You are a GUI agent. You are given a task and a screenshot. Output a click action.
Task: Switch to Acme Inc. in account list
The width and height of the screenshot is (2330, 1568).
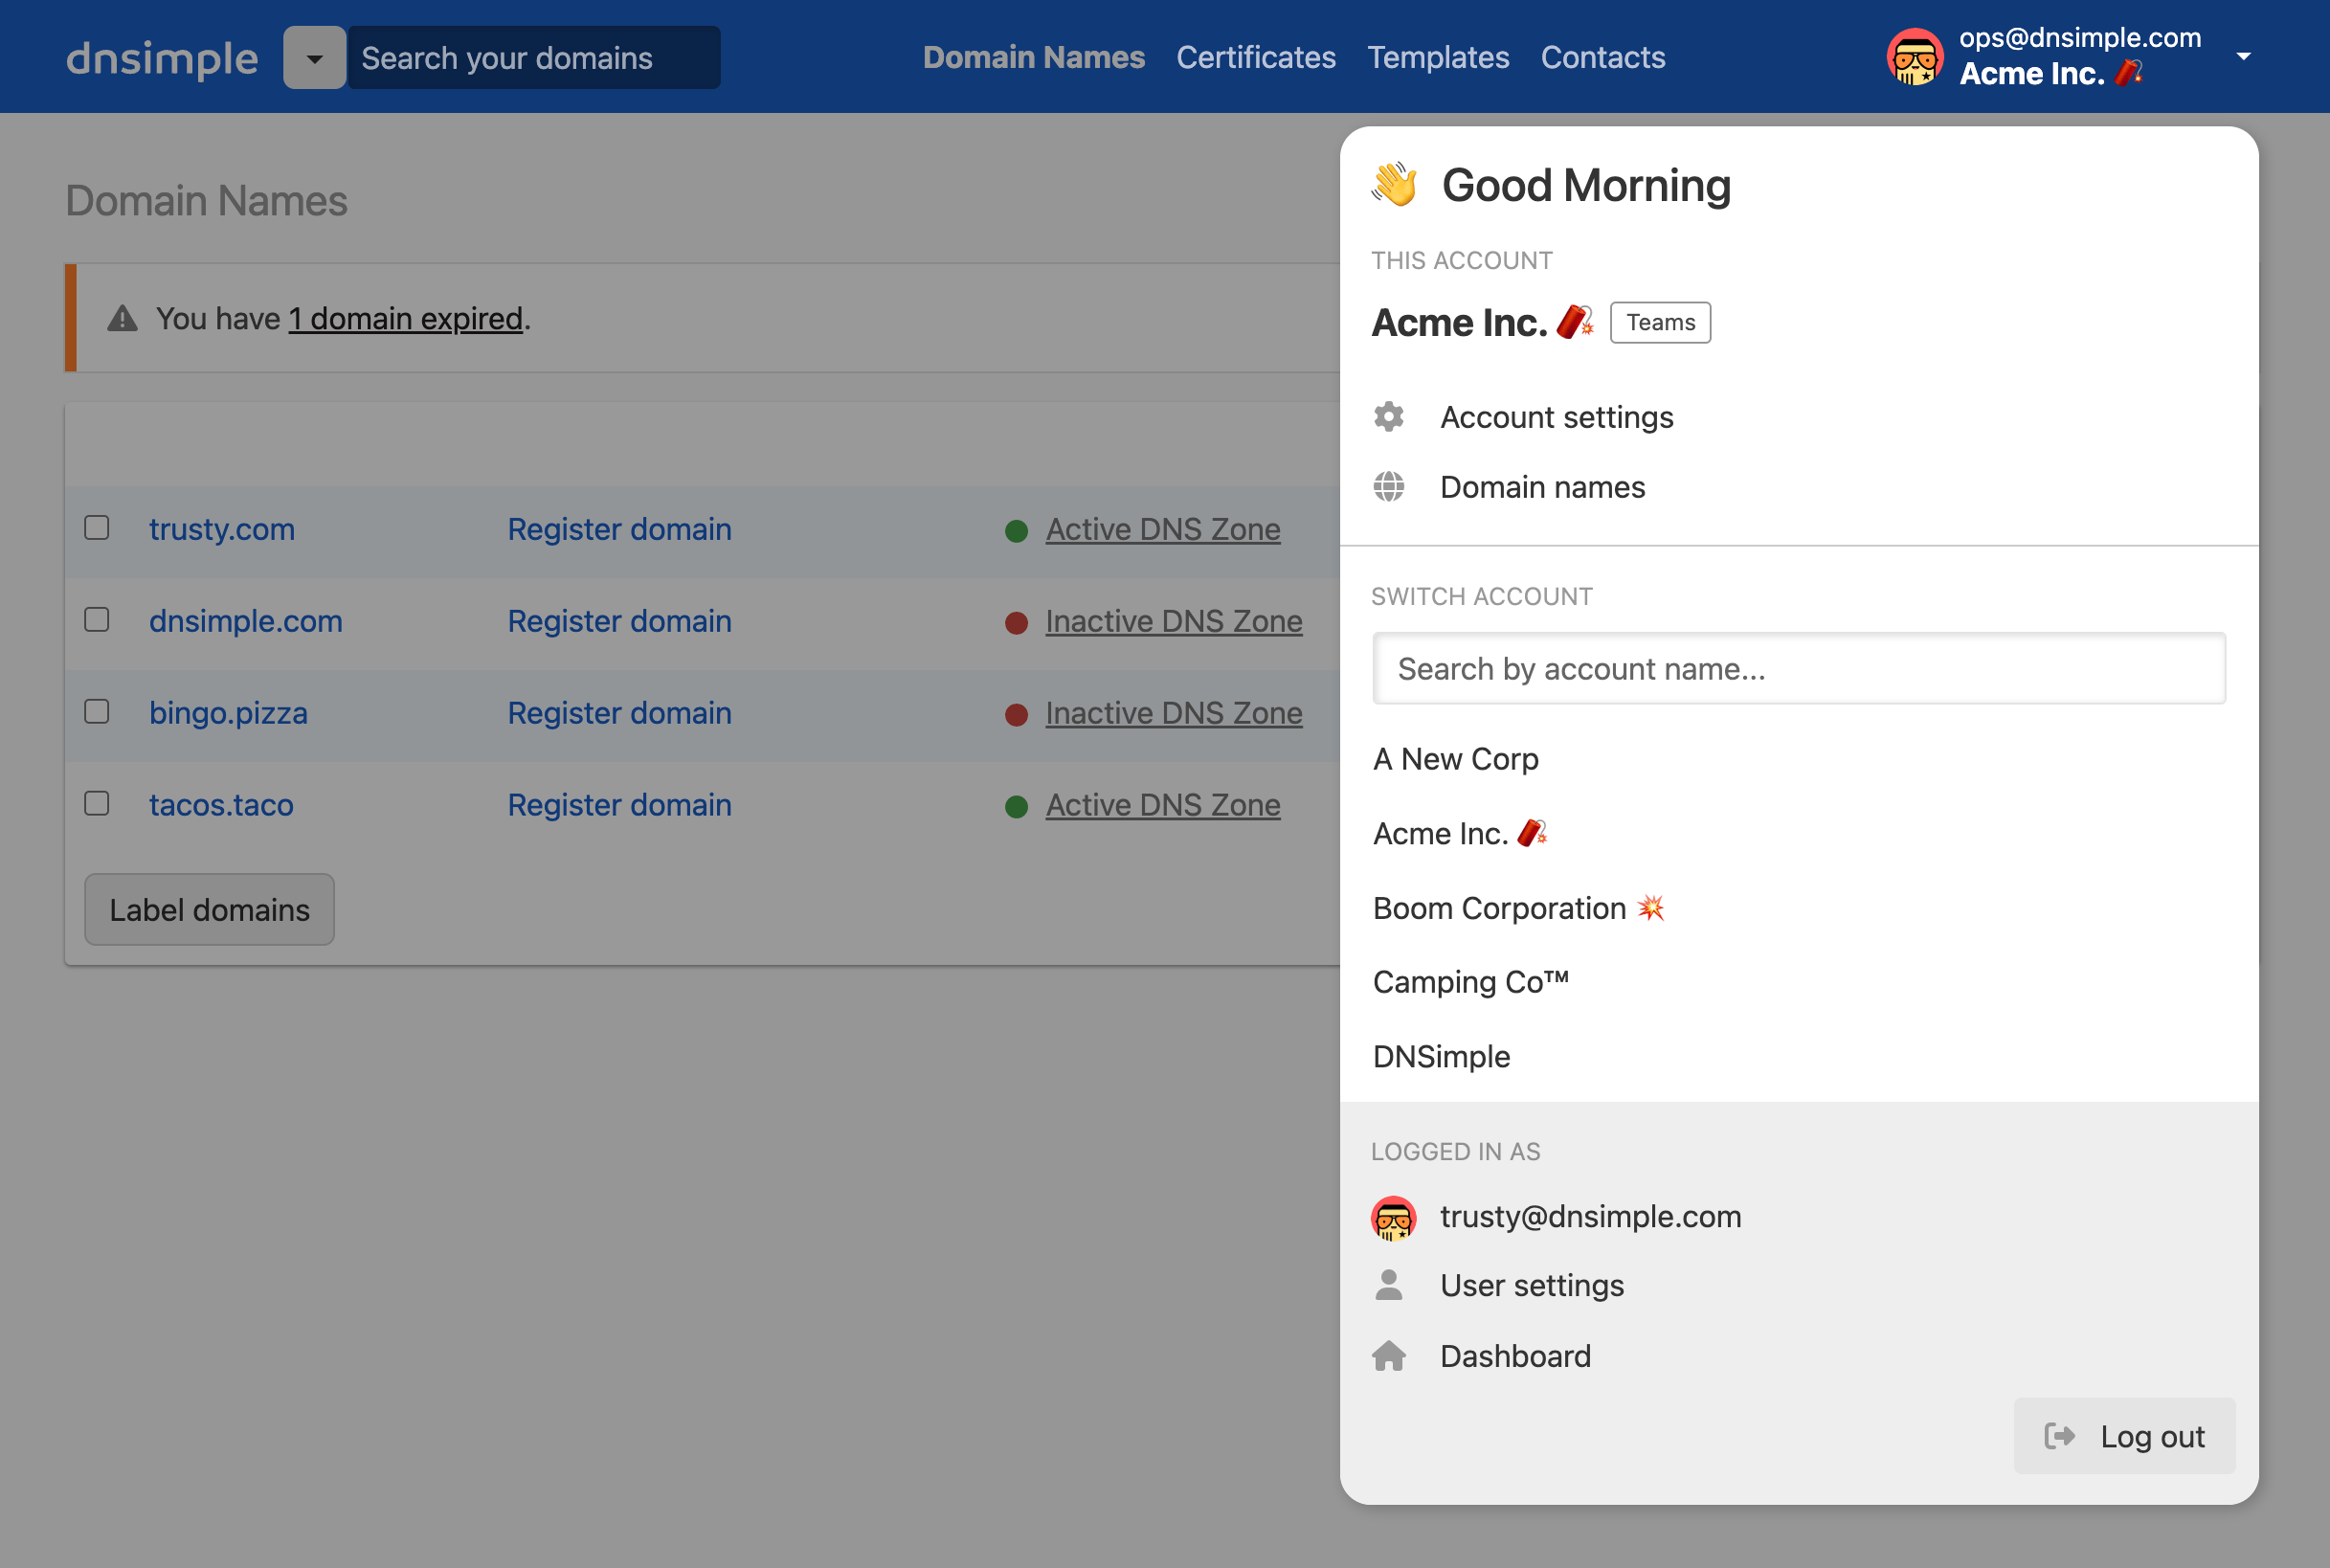pyautogui.click(x=1460, y=833)
